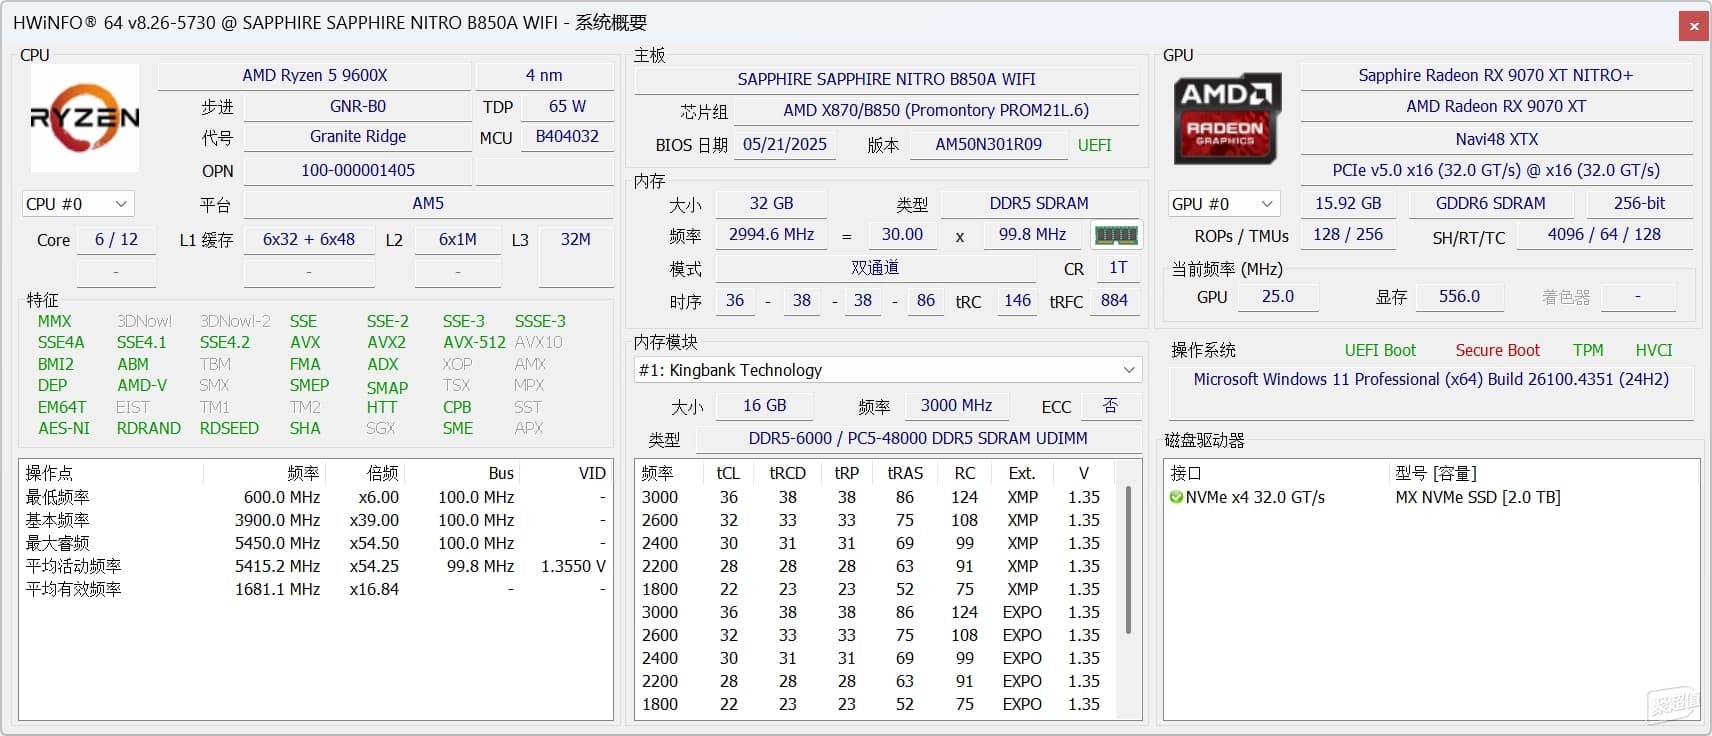This screenshot has height=736, width=1712.
Task: Click the AMD X870/B850 chipset field
Action: [x=936, y=110]
